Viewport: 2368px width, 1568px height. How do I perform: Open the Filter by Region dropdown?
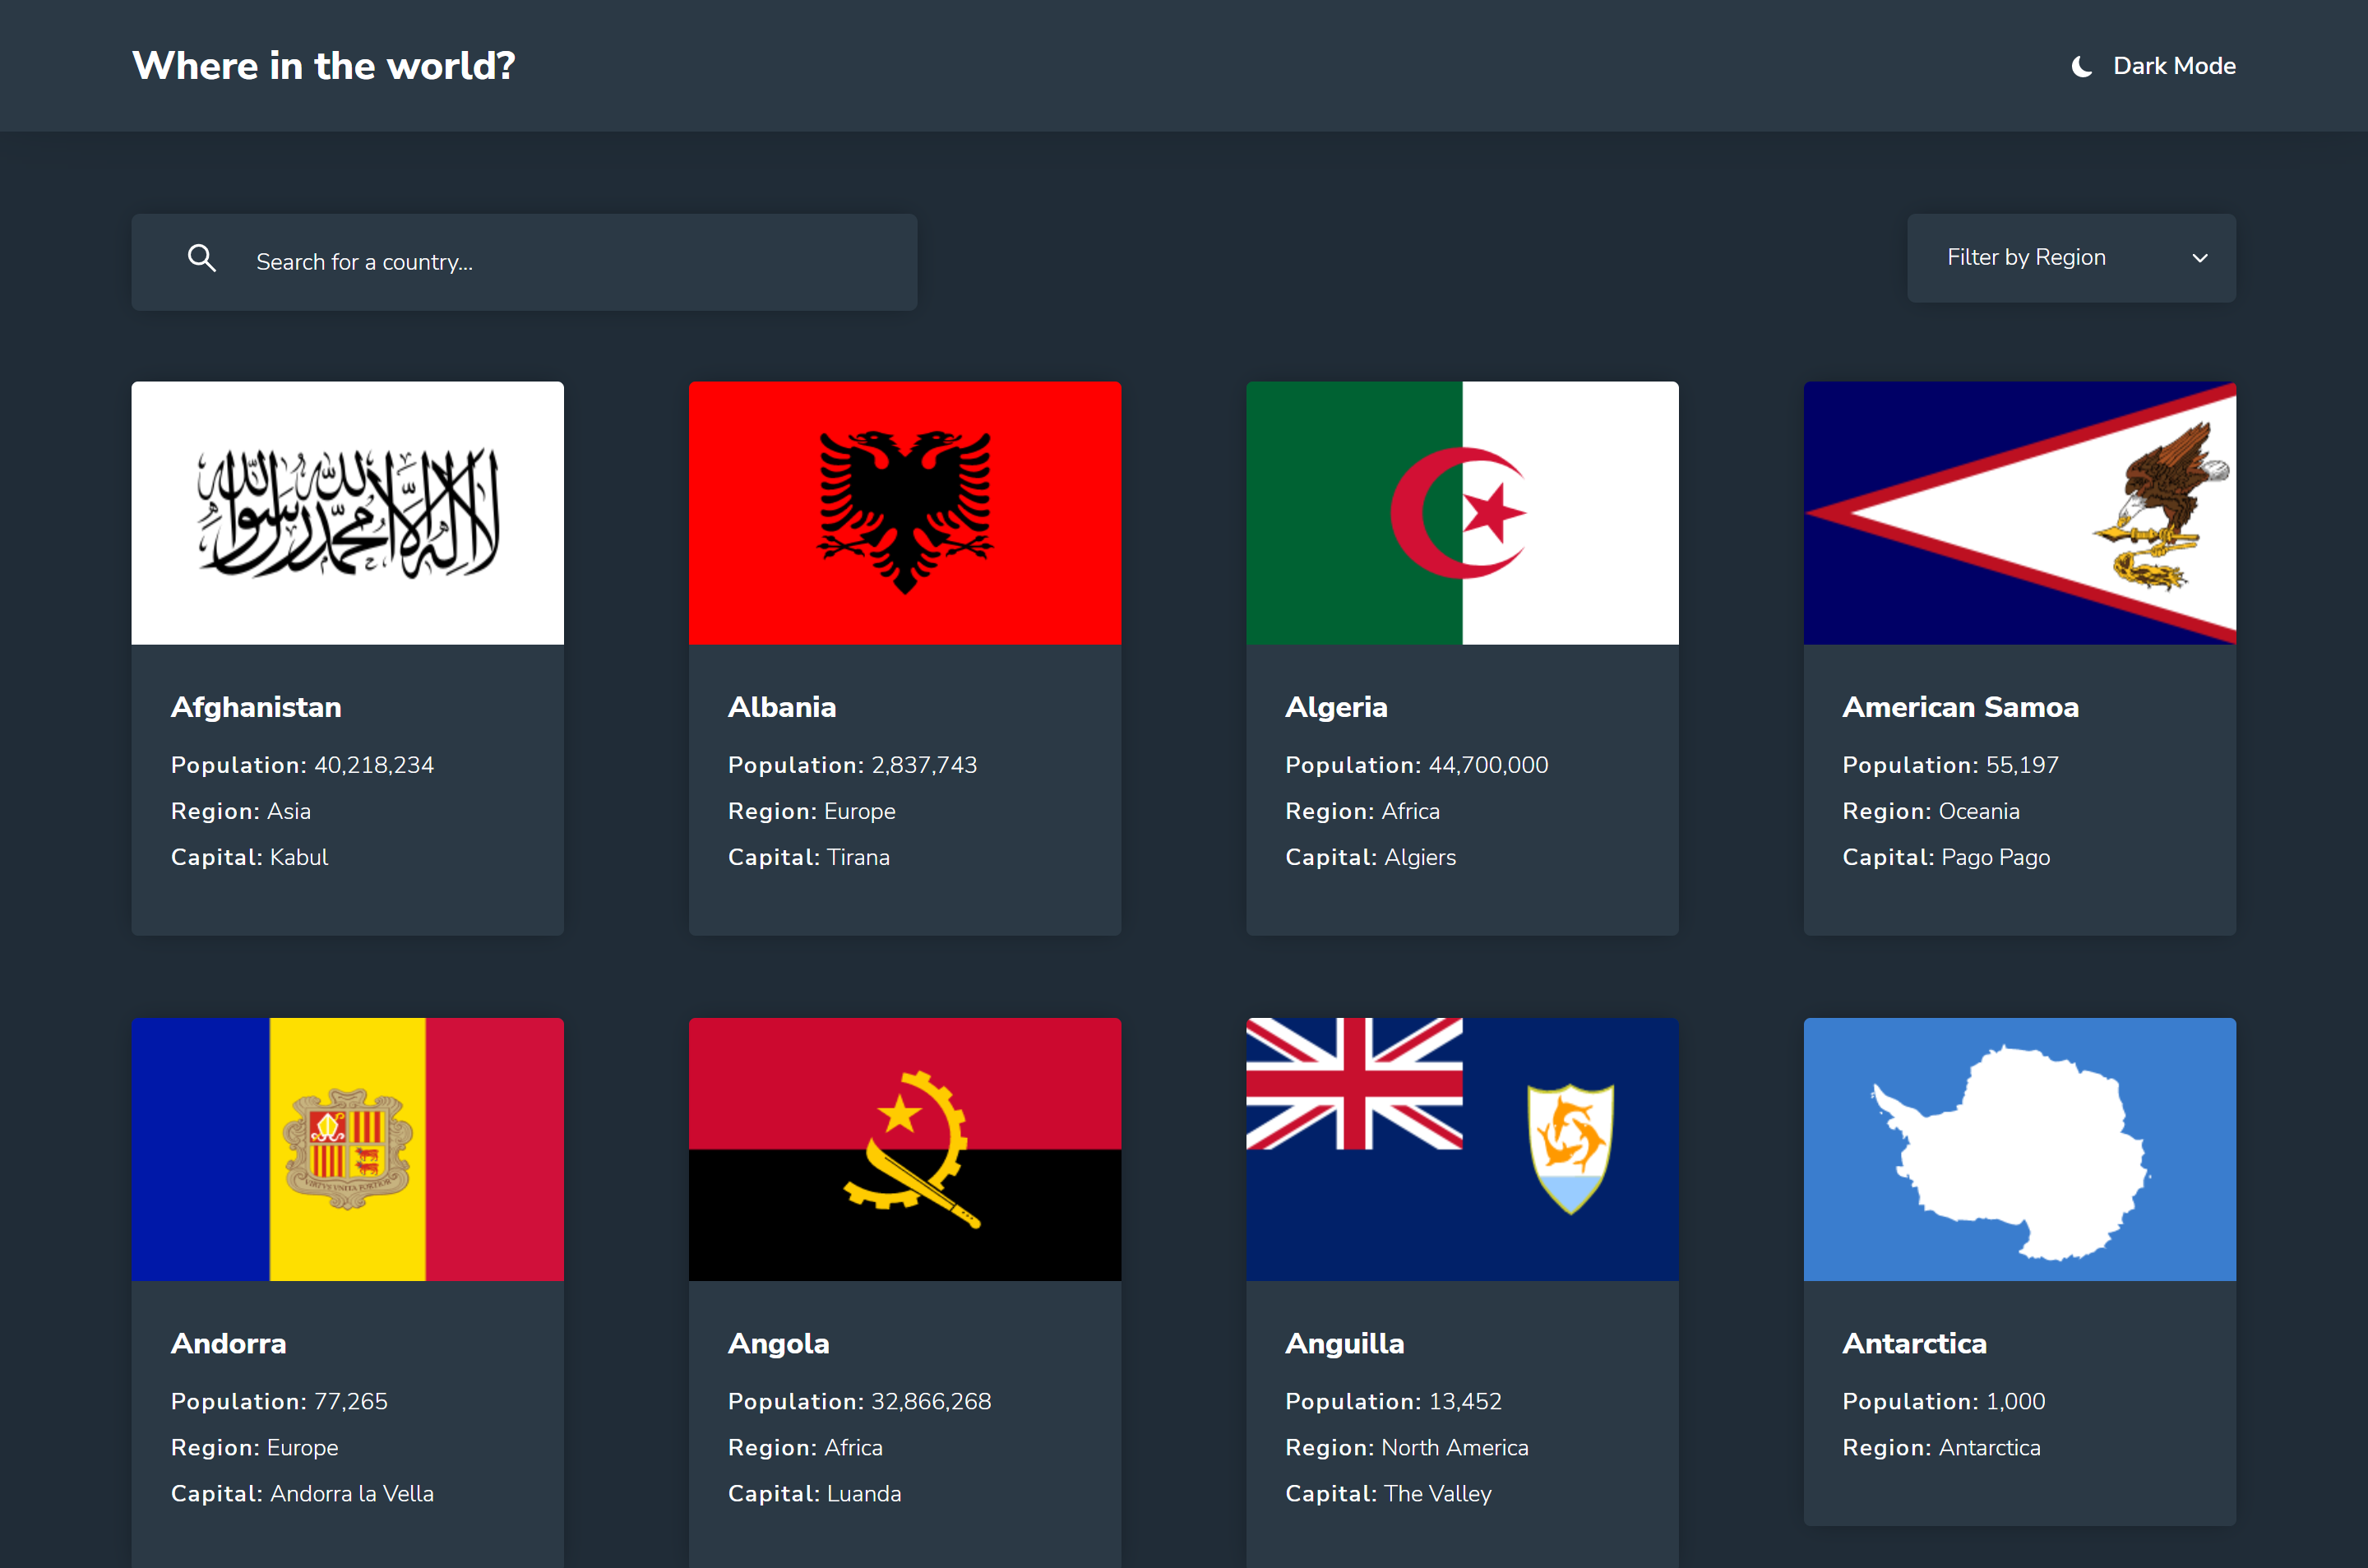[x=2070, y=257]
